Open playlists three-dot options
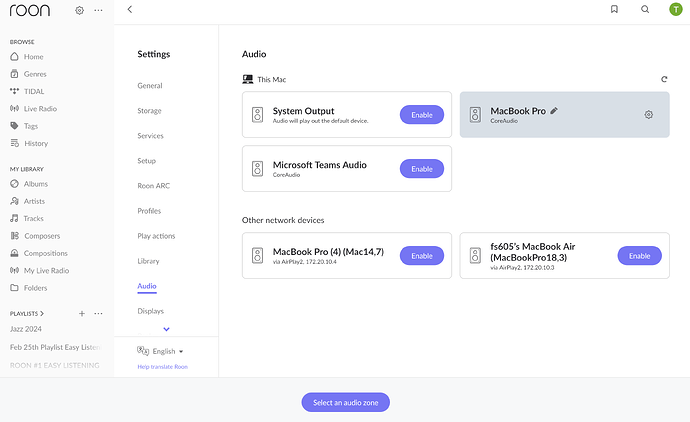 click(98, 313)
